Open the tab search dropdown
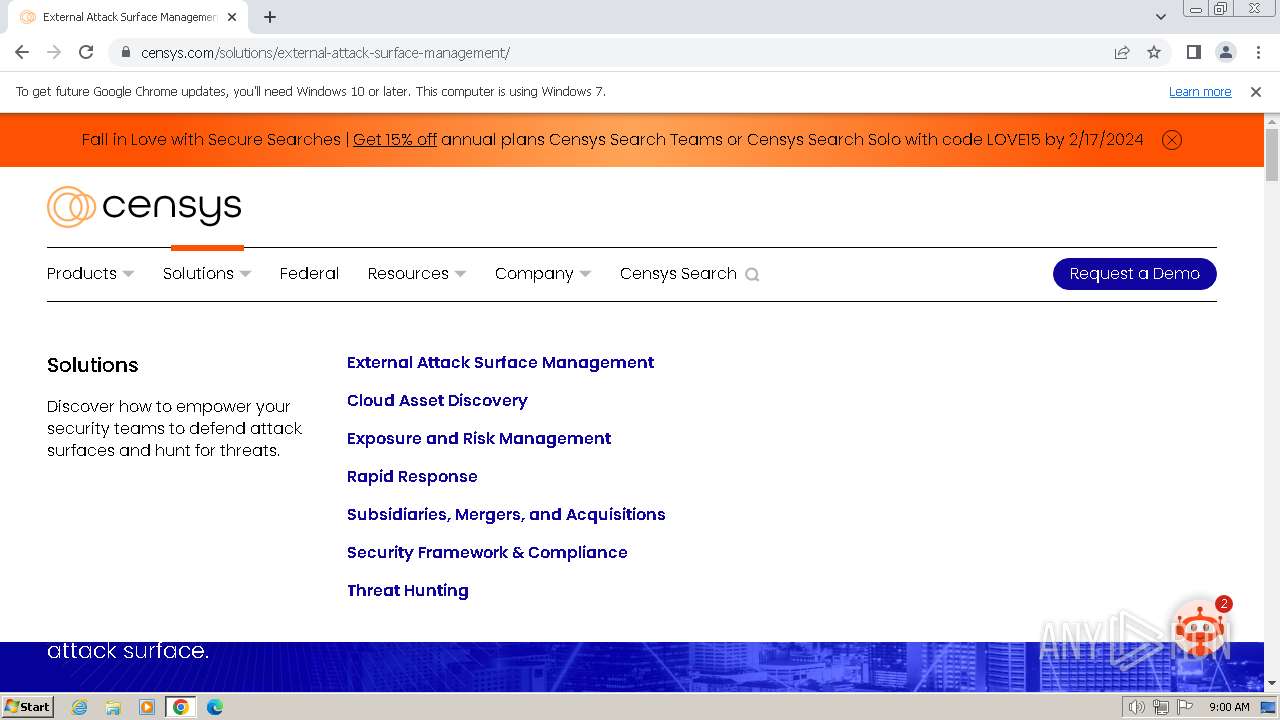The height and width of the screenshot is (720, 1280). 1160,17
